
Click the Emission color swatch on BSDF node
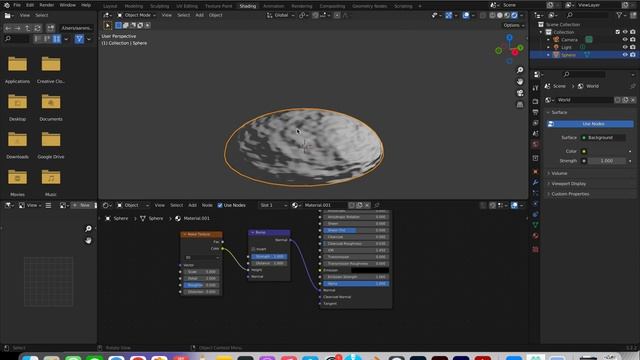370,270
